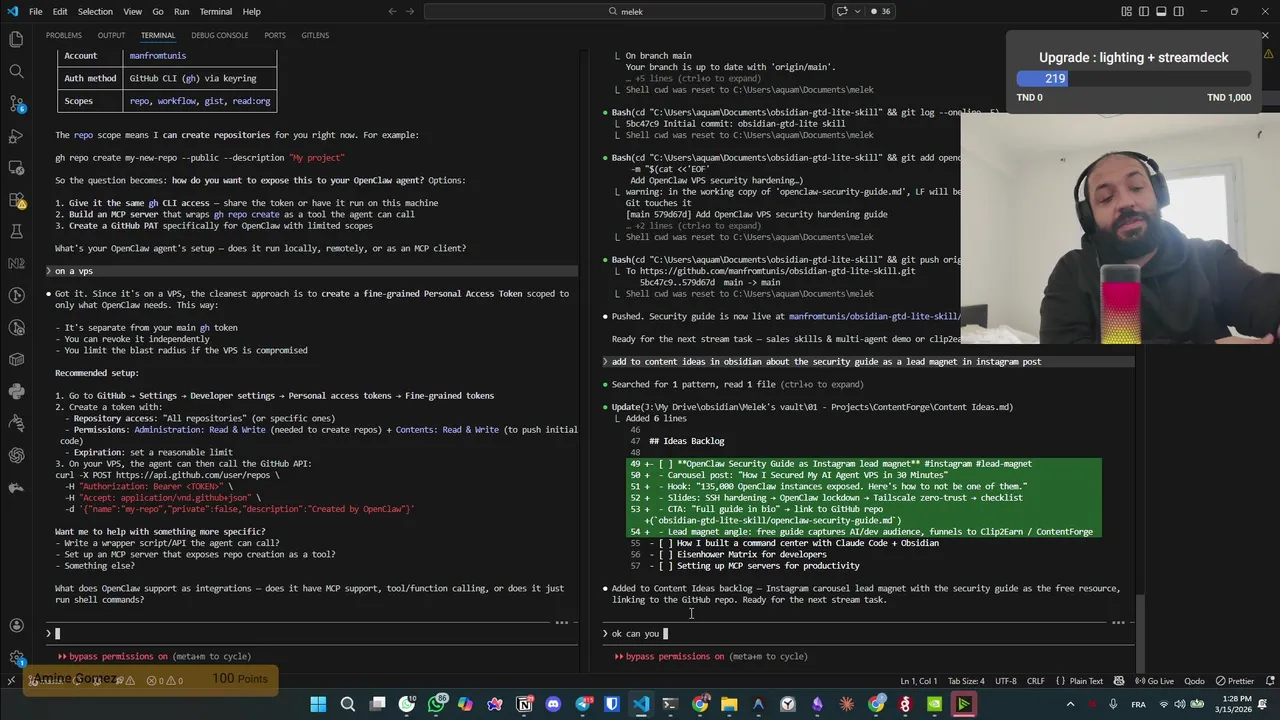Open the Run menu
1280x720 pixels.
click(x=181, y=11)
